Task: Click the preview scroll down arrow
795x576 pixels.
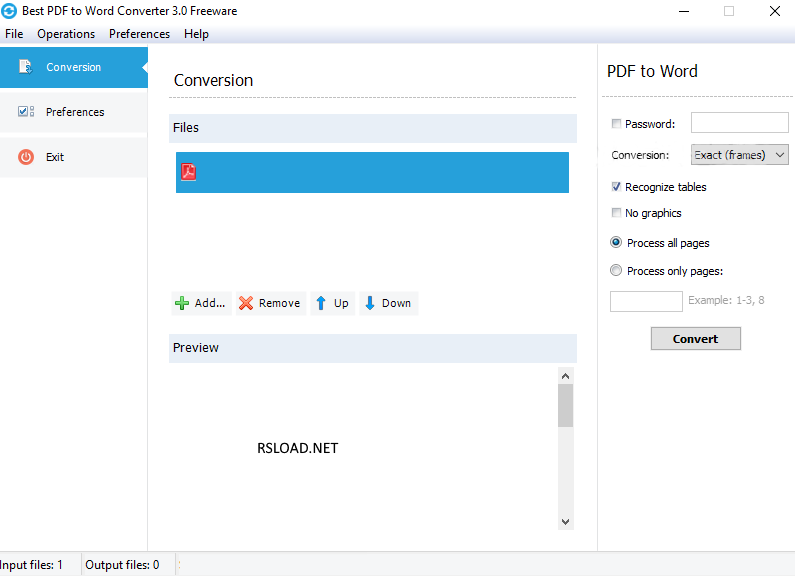Action: pyautogui.click(x=565, y=522)
